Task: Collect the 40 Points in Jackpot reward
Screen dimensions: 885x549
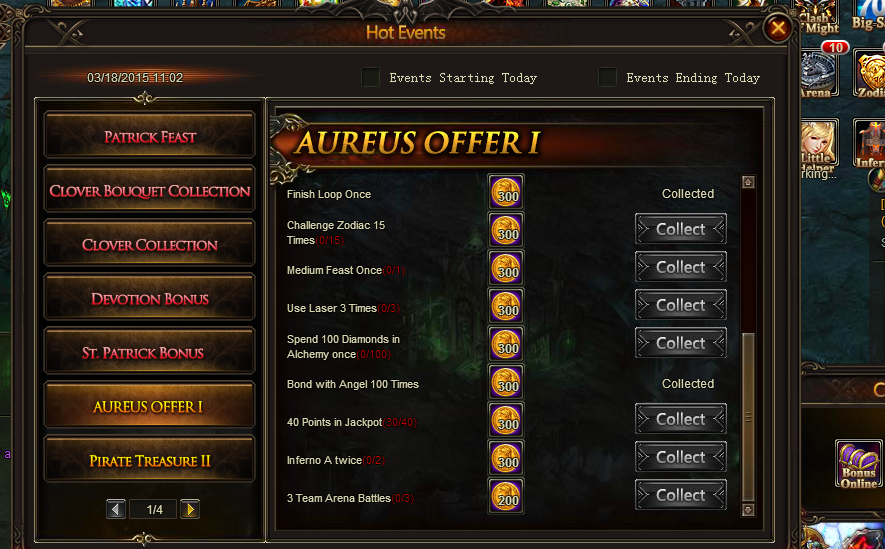Action: pos(681,419)
